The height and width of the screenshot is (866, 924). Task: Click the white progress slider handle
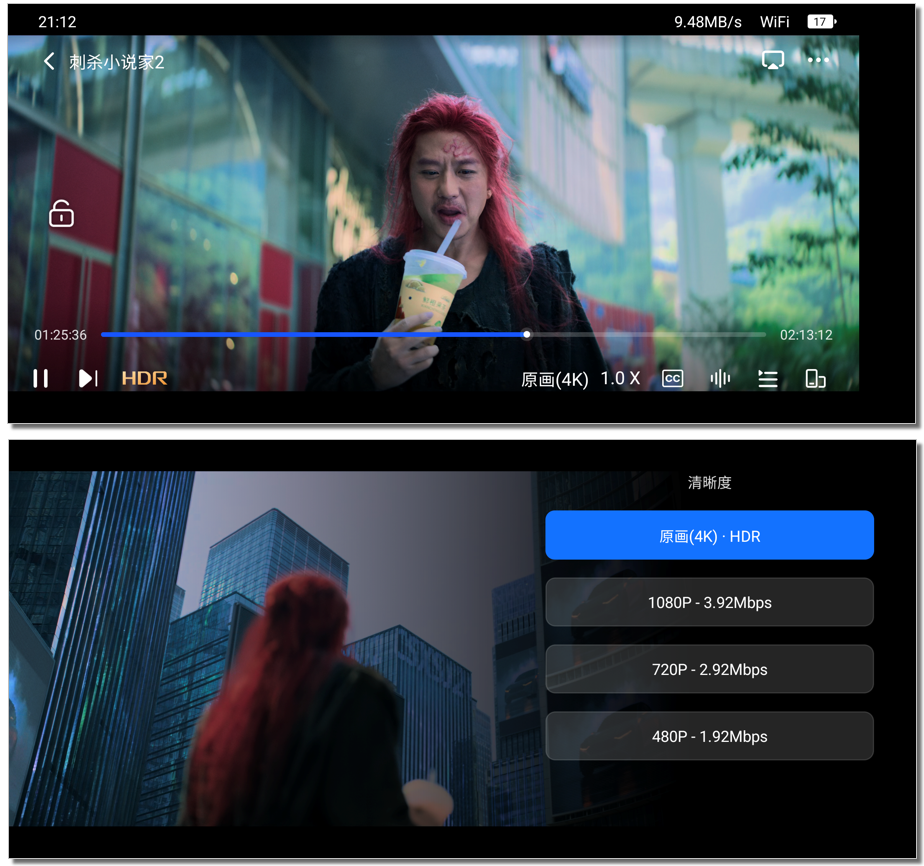pos(527,335)
